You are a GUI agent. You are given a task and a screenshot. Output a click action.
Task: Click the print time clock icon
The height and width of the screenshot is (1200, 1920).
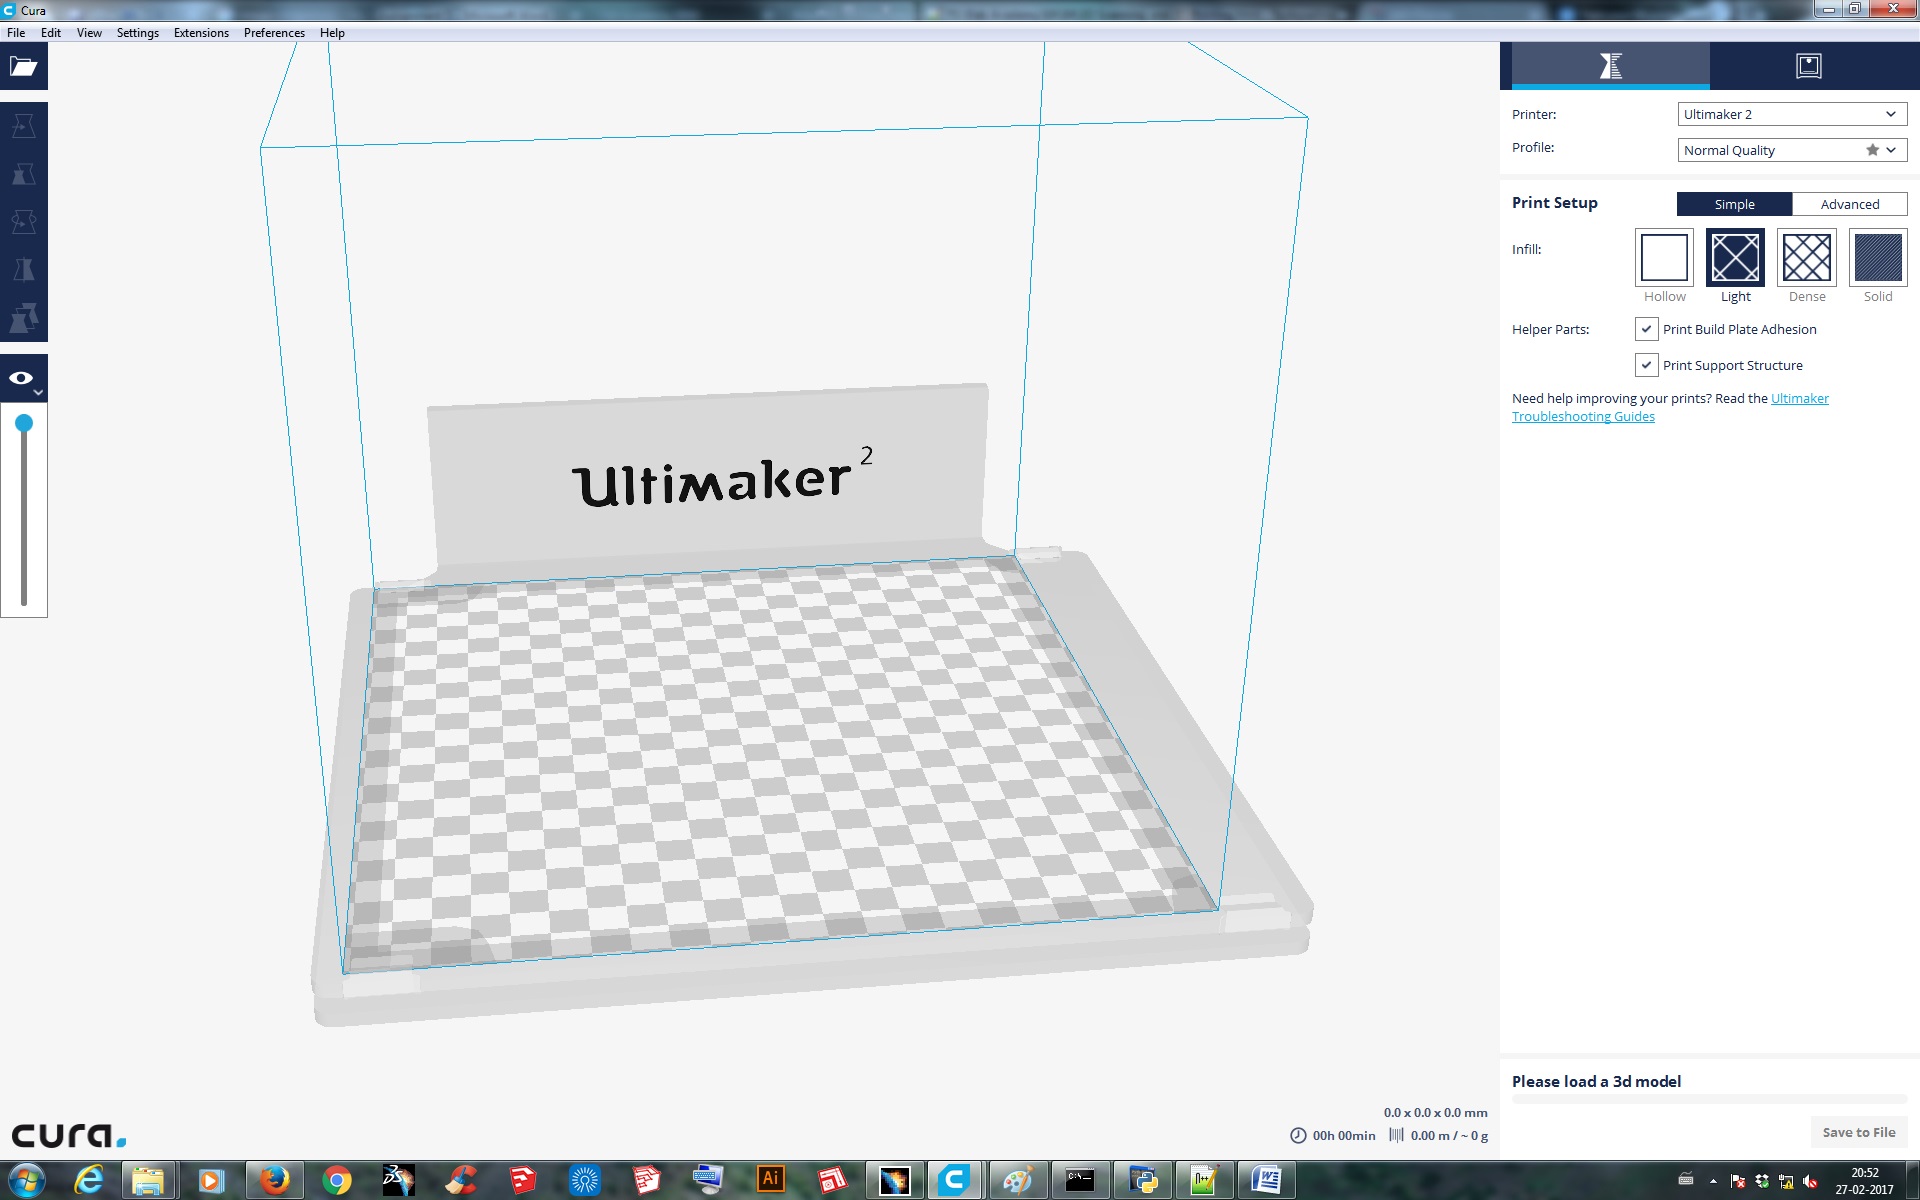click(1298, 1135)
